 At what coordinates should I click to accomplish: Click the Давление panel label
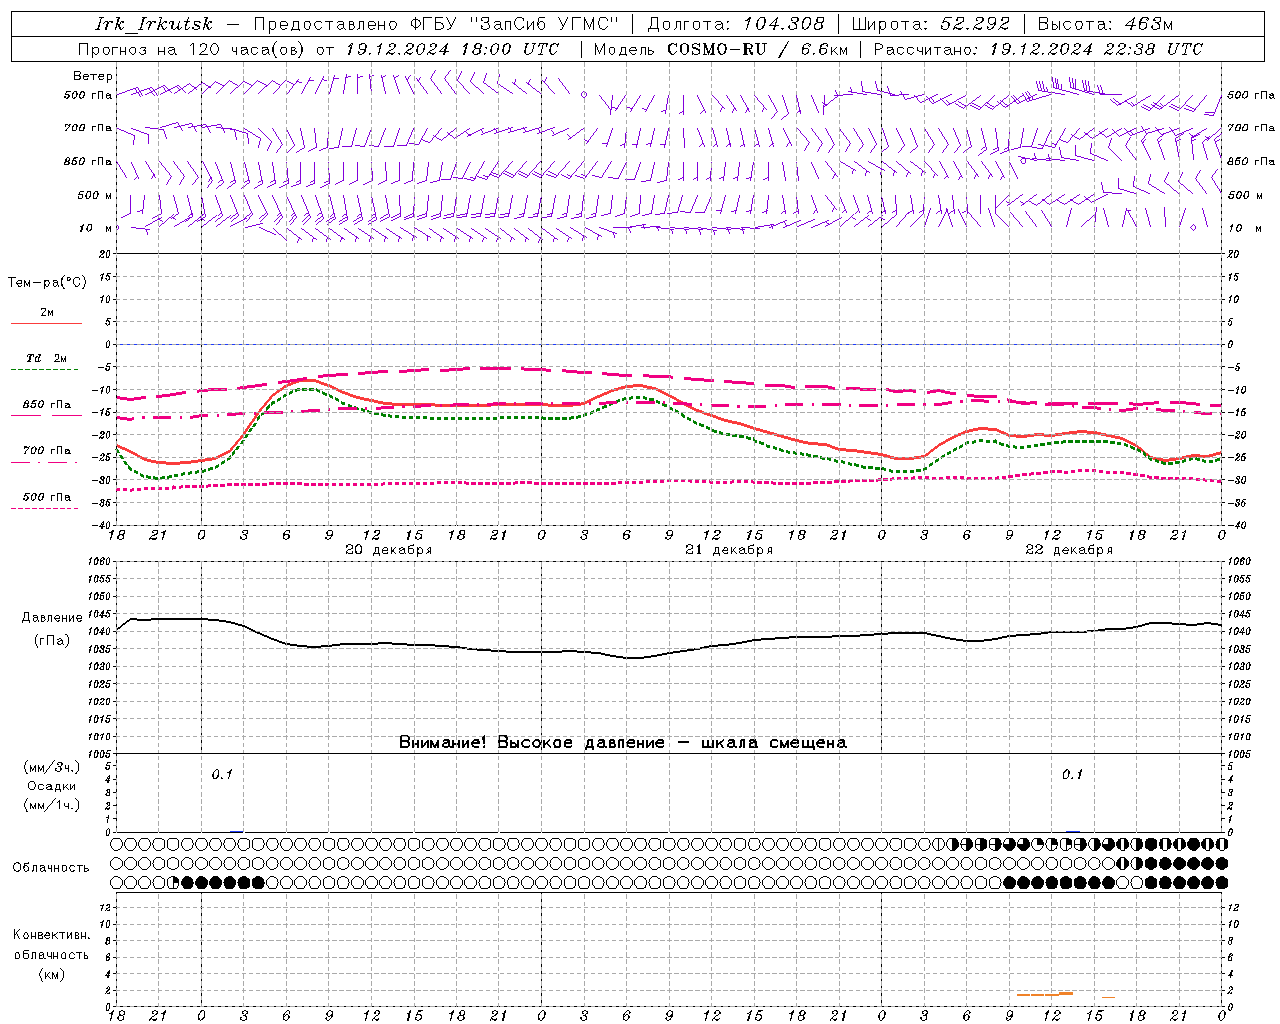coord(52,618)
